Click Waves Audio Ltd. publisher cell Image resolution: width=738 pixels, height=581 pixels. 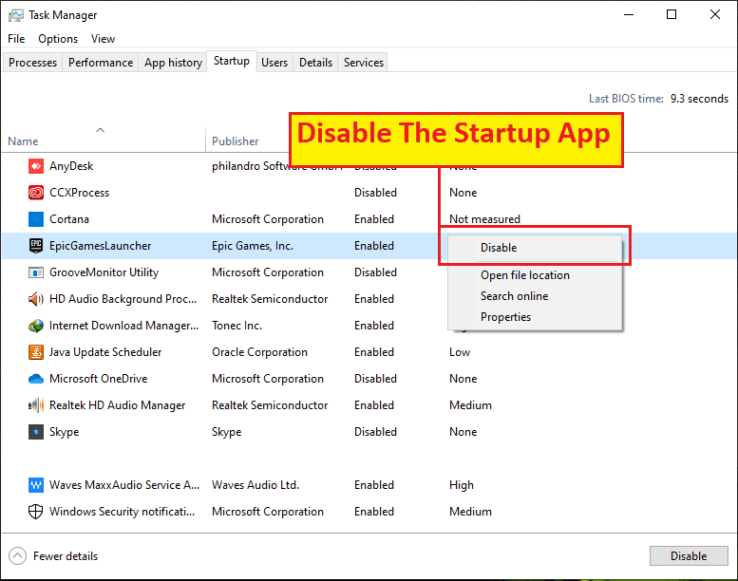[255, 485]
